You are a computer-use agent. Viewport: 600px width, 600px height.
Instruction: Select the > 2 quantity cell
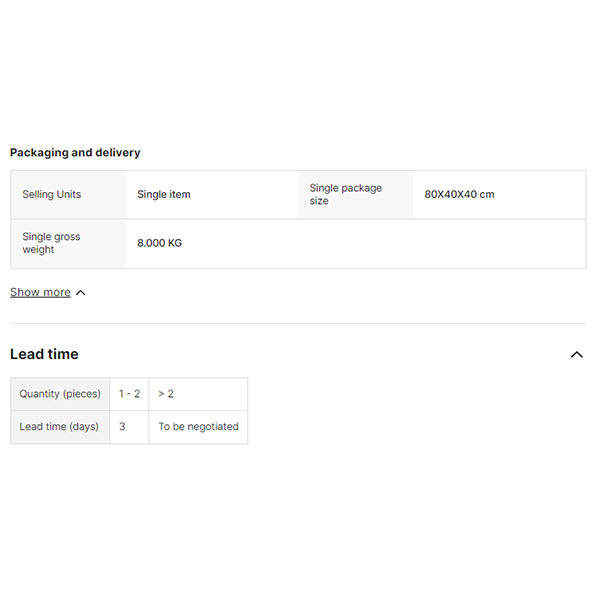pos(166,394)
